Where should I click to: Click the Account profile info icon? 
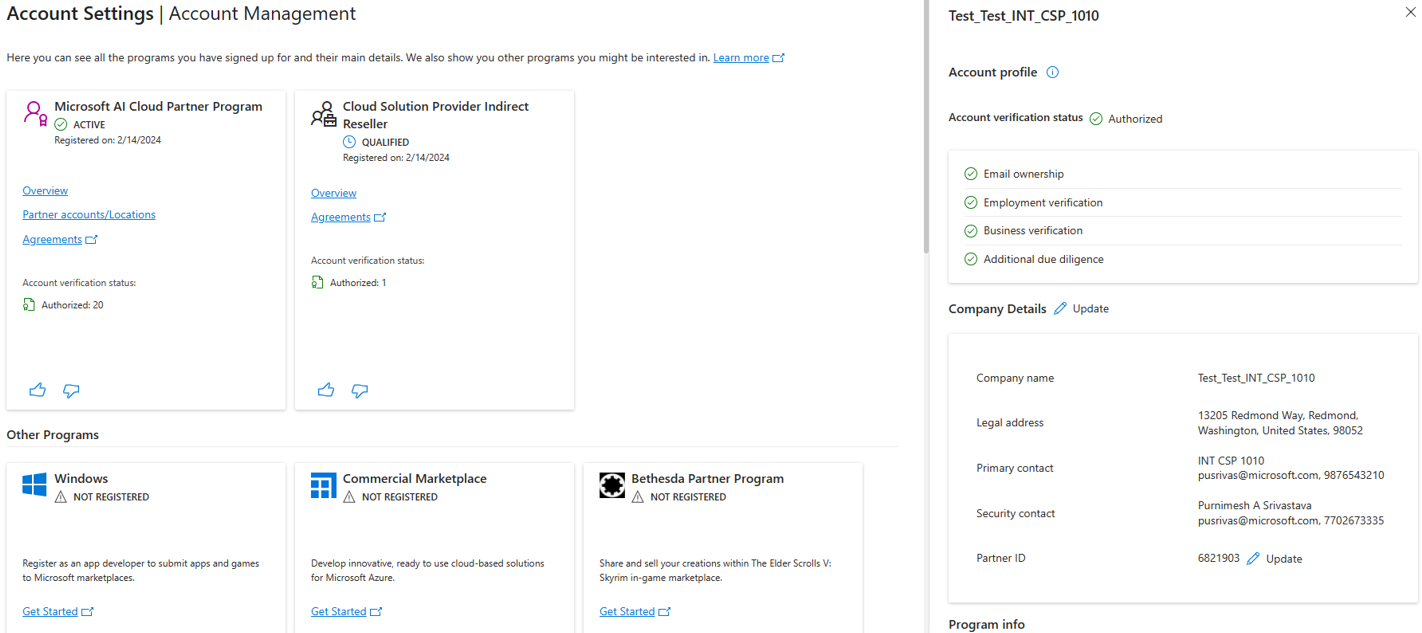(x=1052, y=72)
